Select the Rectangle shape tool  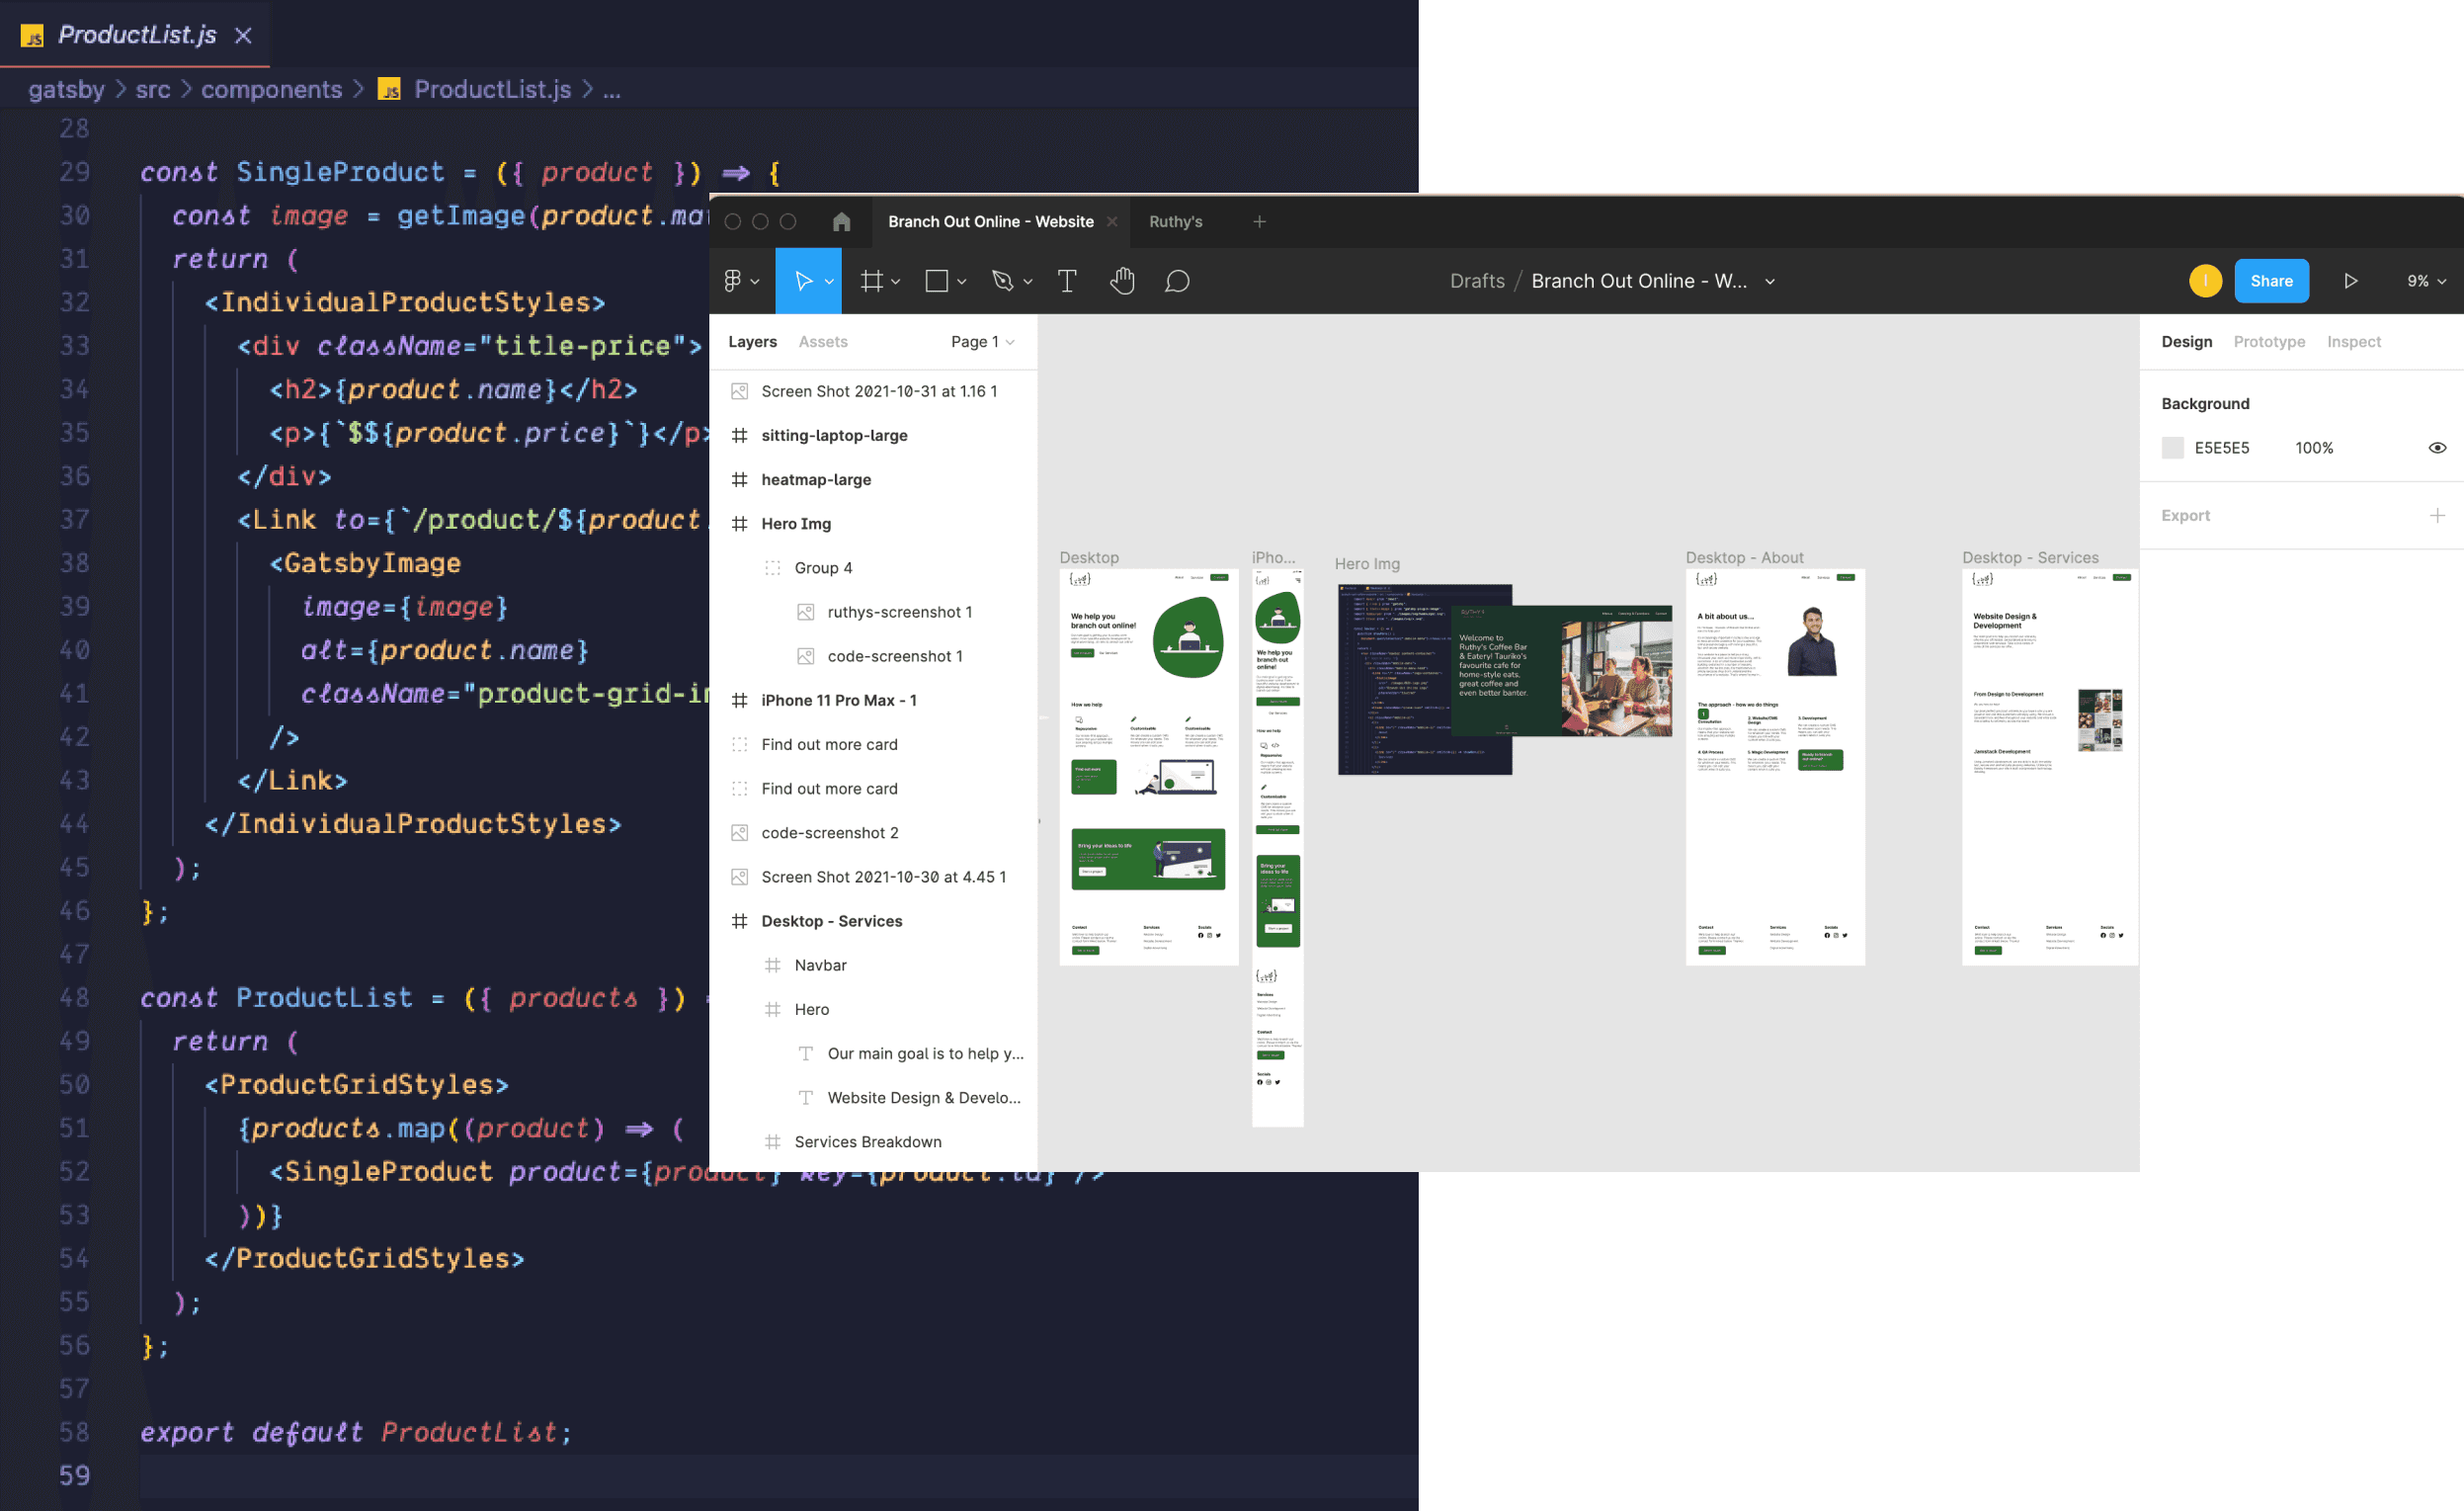[x=937, y=281]
